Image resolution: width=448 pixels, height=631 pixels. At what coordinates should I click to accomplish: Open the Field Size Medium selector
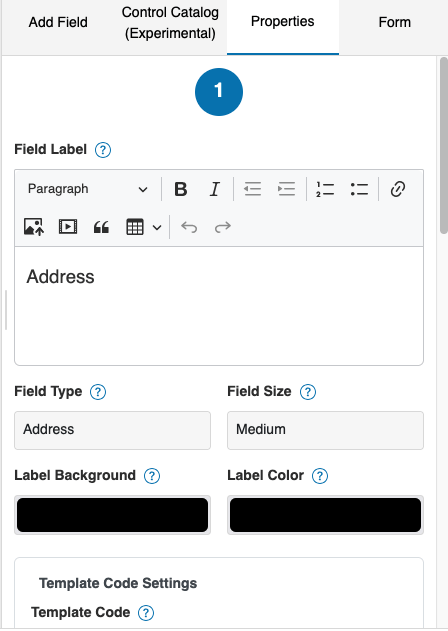pyautogui.click(x=325, y=430)
